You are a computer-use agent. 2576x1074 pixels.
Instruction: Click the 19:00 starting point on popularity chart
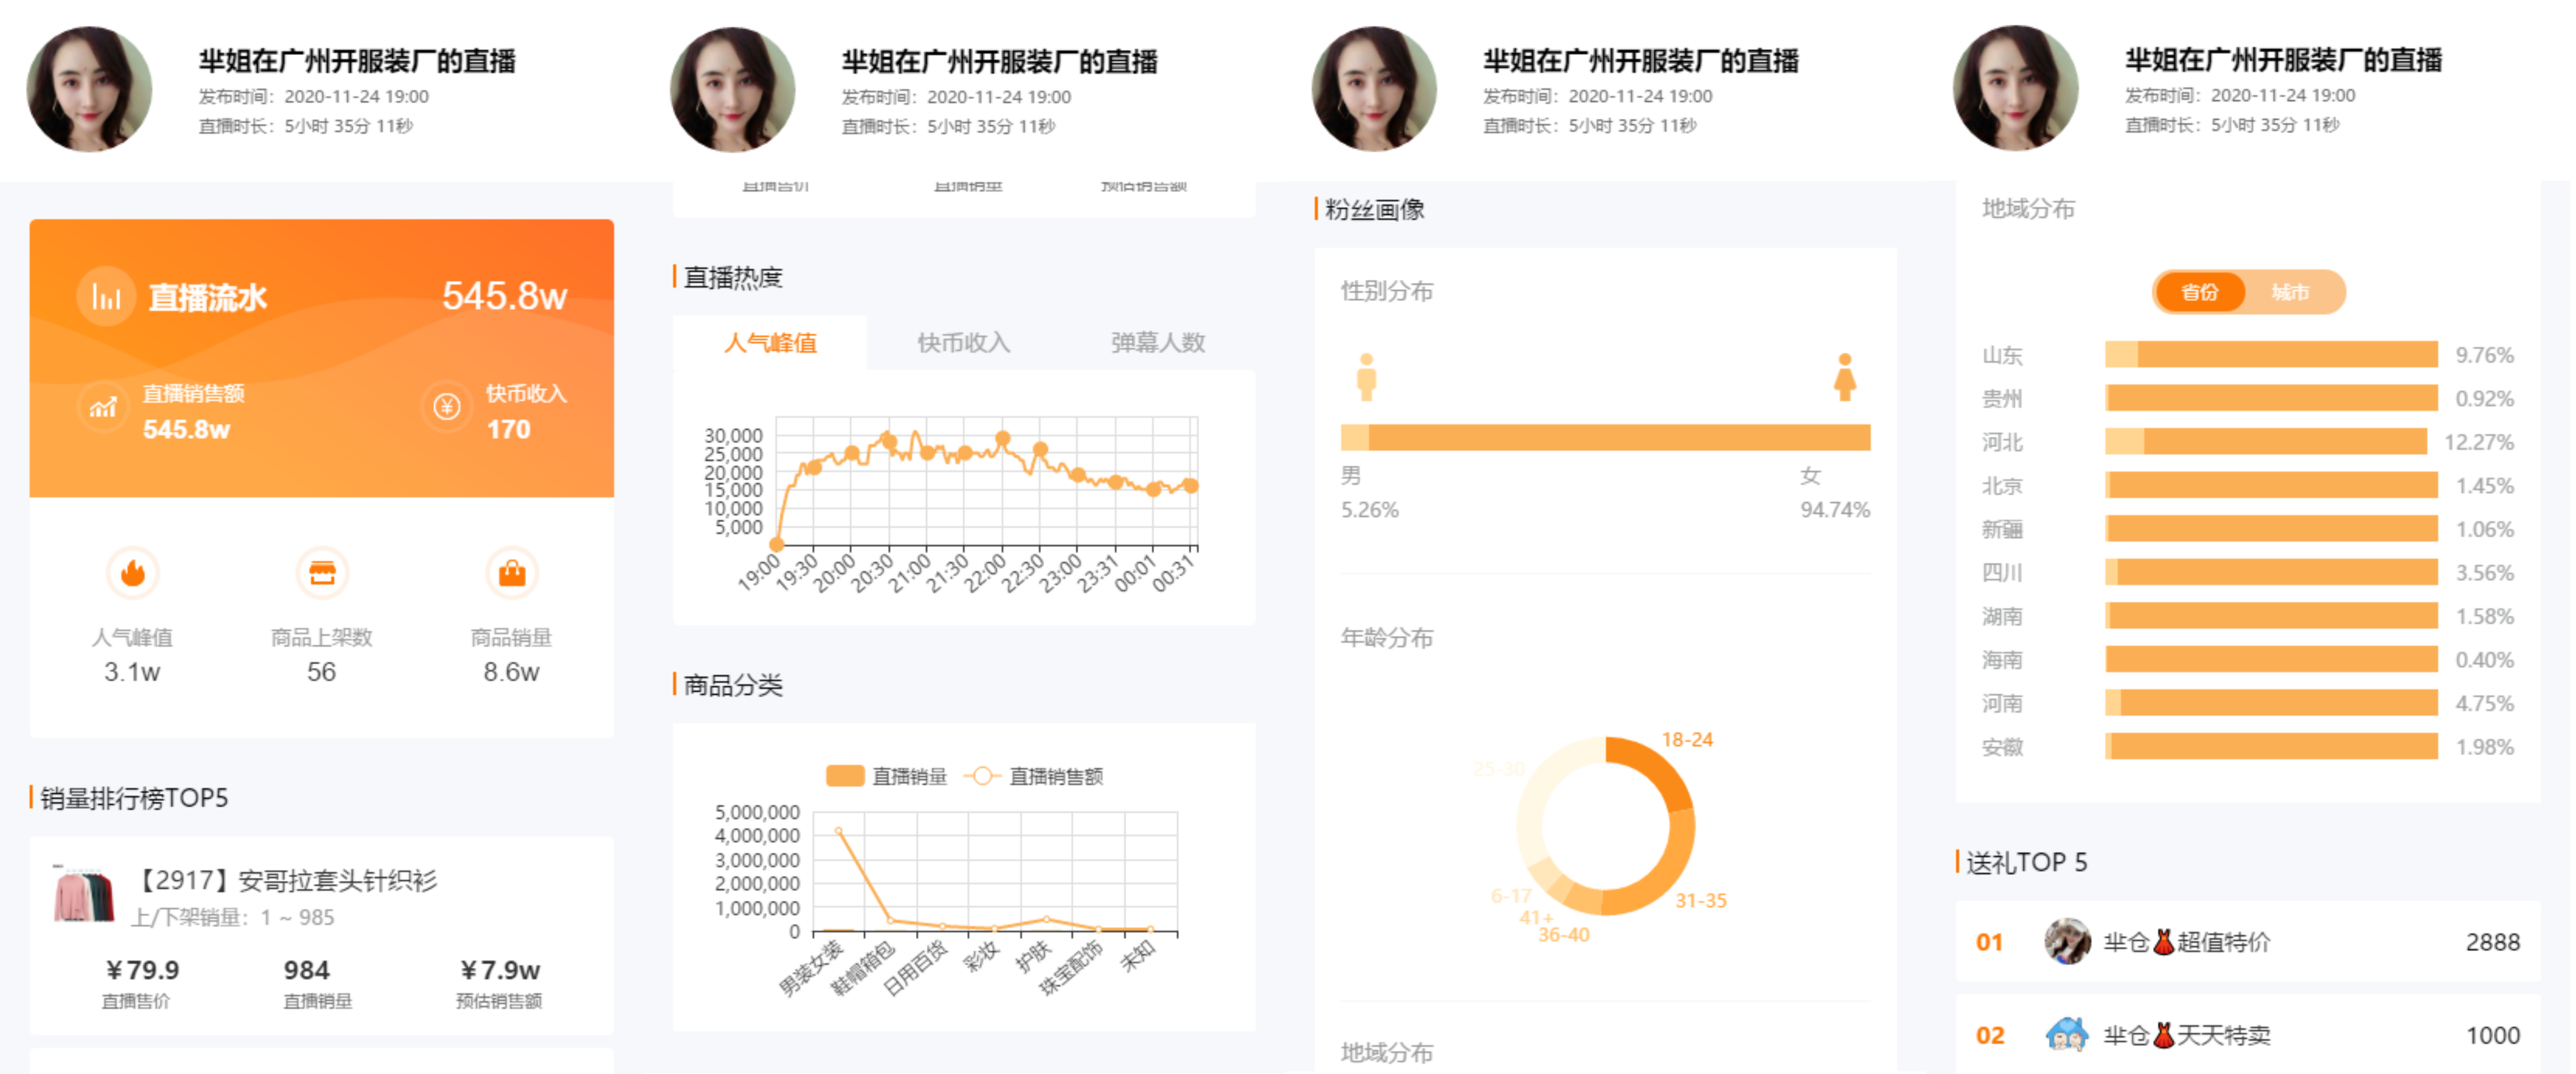point(777,545)
